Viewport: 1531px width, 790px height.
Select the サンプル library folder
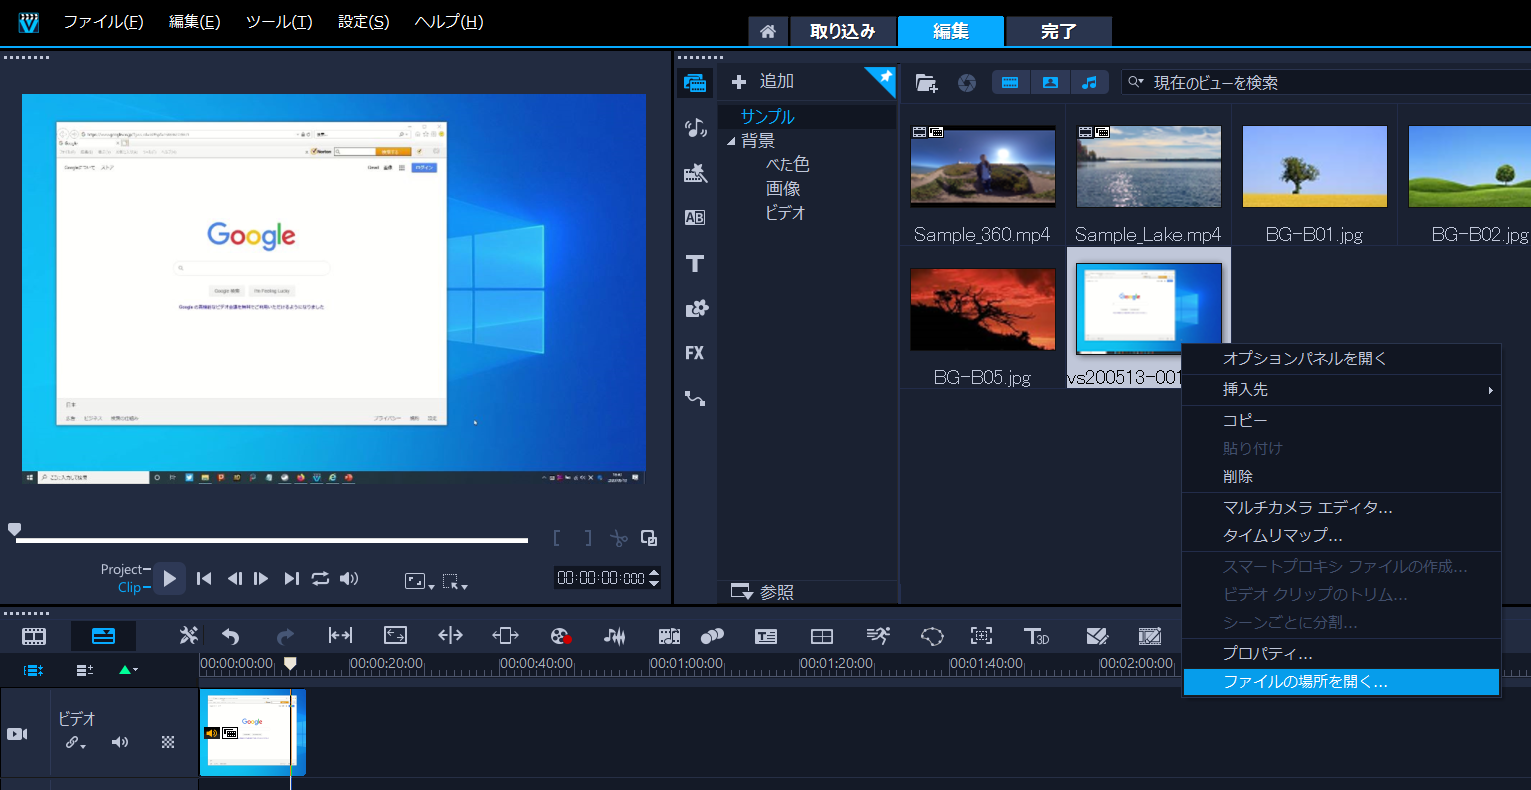coord(767,117)
